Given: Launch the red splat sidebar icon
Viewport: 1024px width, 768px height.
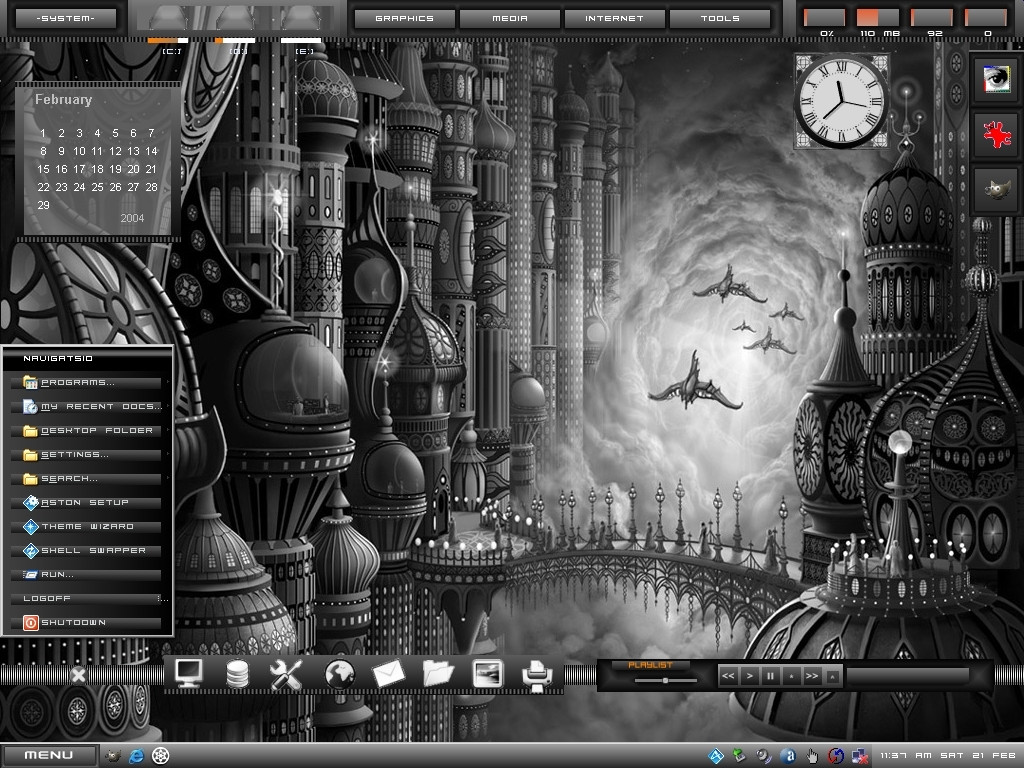Looking at the screenshot, I should pyautogui.click(x=997, y=134).
